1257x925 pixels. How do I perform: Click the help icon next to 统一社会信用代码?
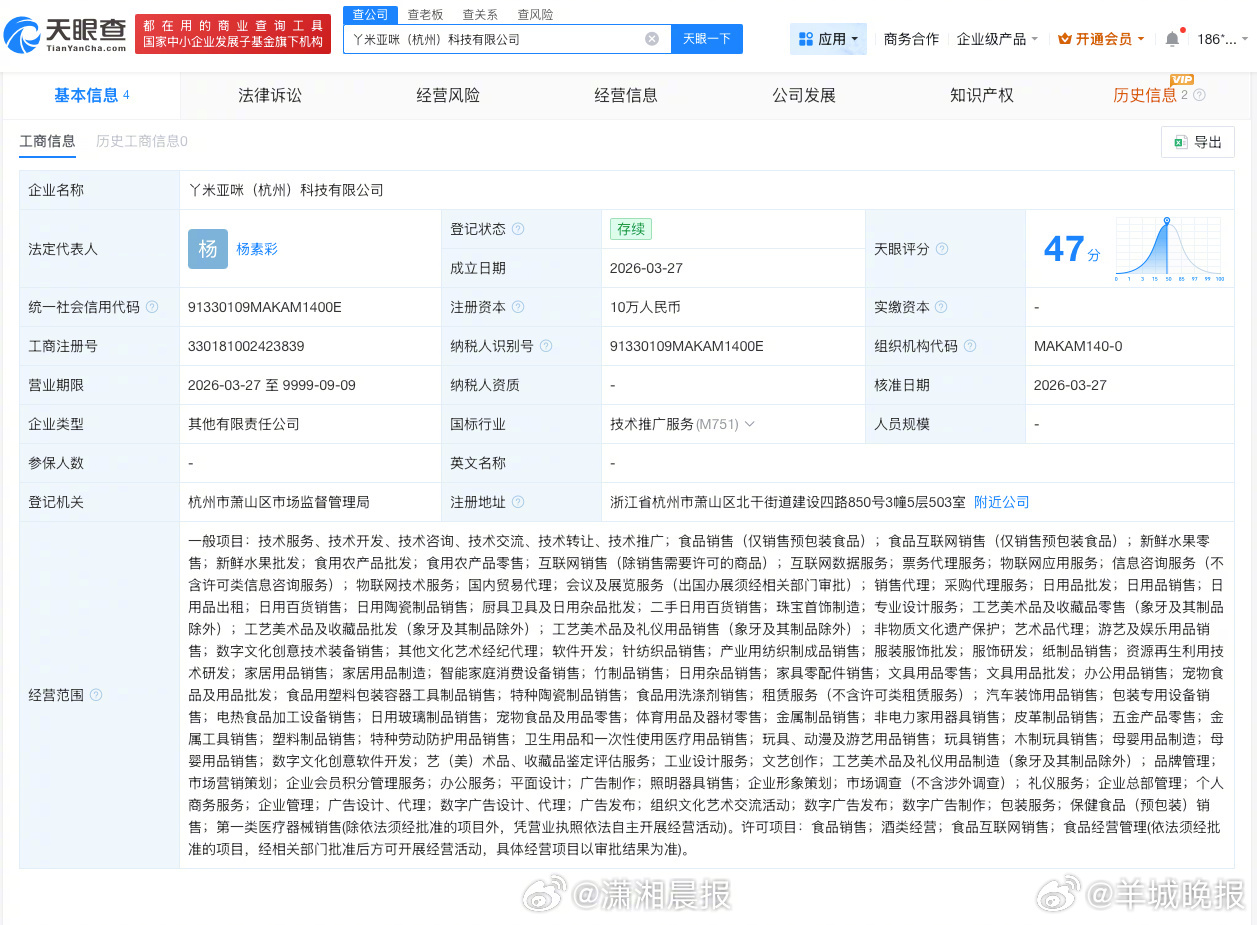click(152, 307)
